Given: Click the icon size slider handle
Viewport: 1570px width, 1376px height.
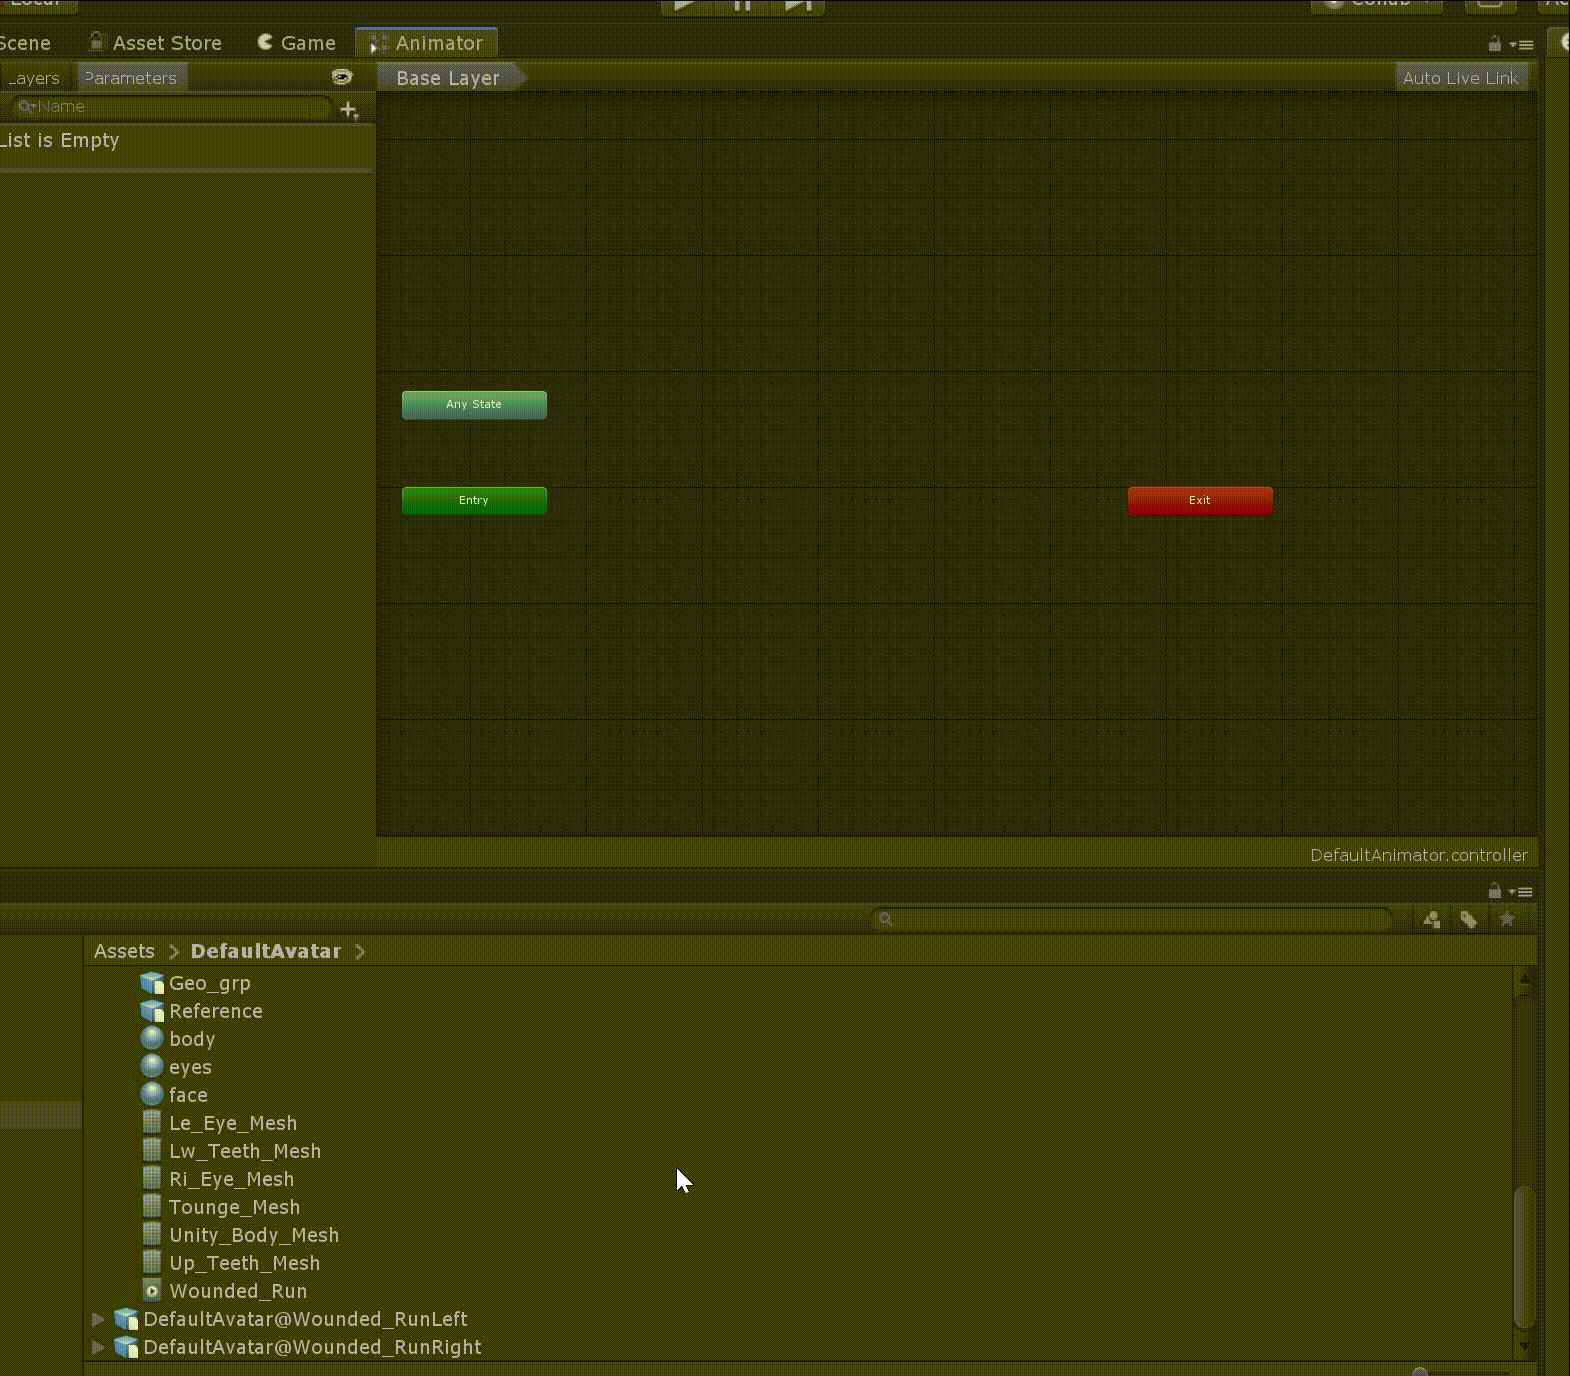Looking at the screenshot, I should (x=1420, y=1371).
